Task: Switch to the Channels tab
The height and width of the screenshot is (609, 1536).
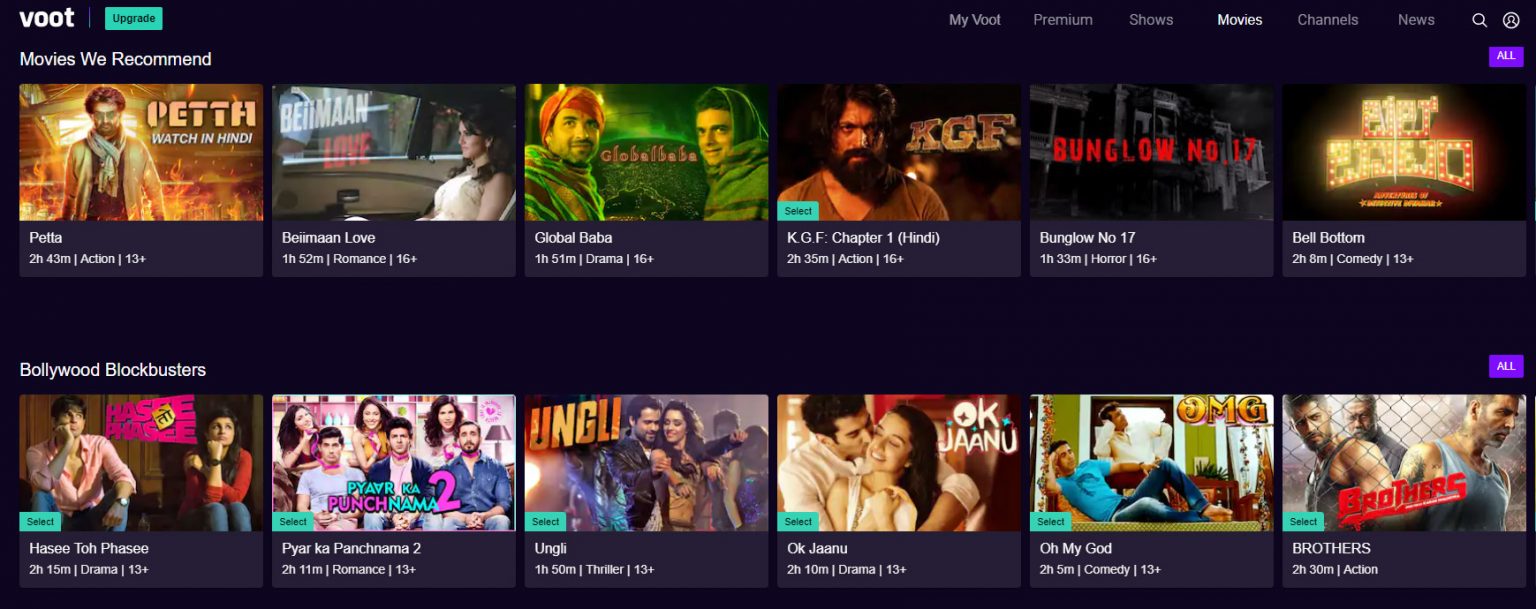Action: [1327, 19]
